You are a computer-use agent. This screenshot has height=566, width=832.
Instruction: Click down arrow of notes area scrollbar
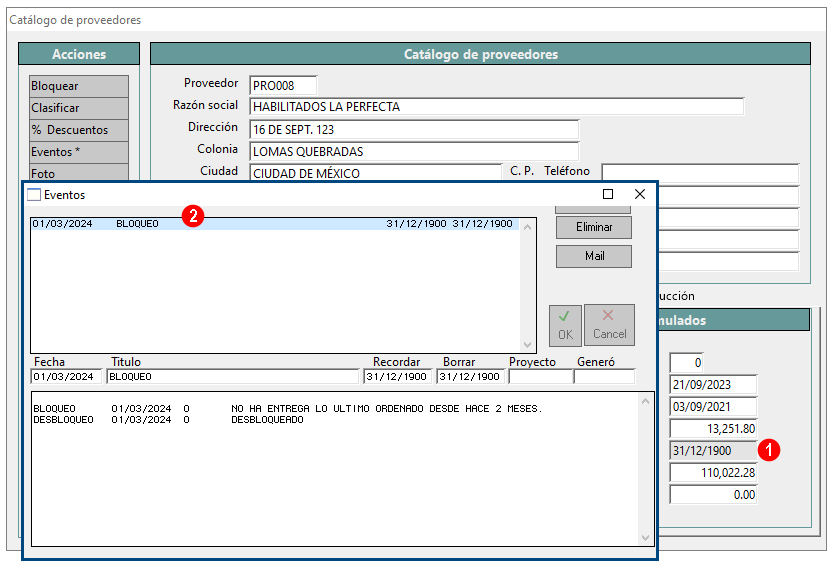[x=645, y=537]
